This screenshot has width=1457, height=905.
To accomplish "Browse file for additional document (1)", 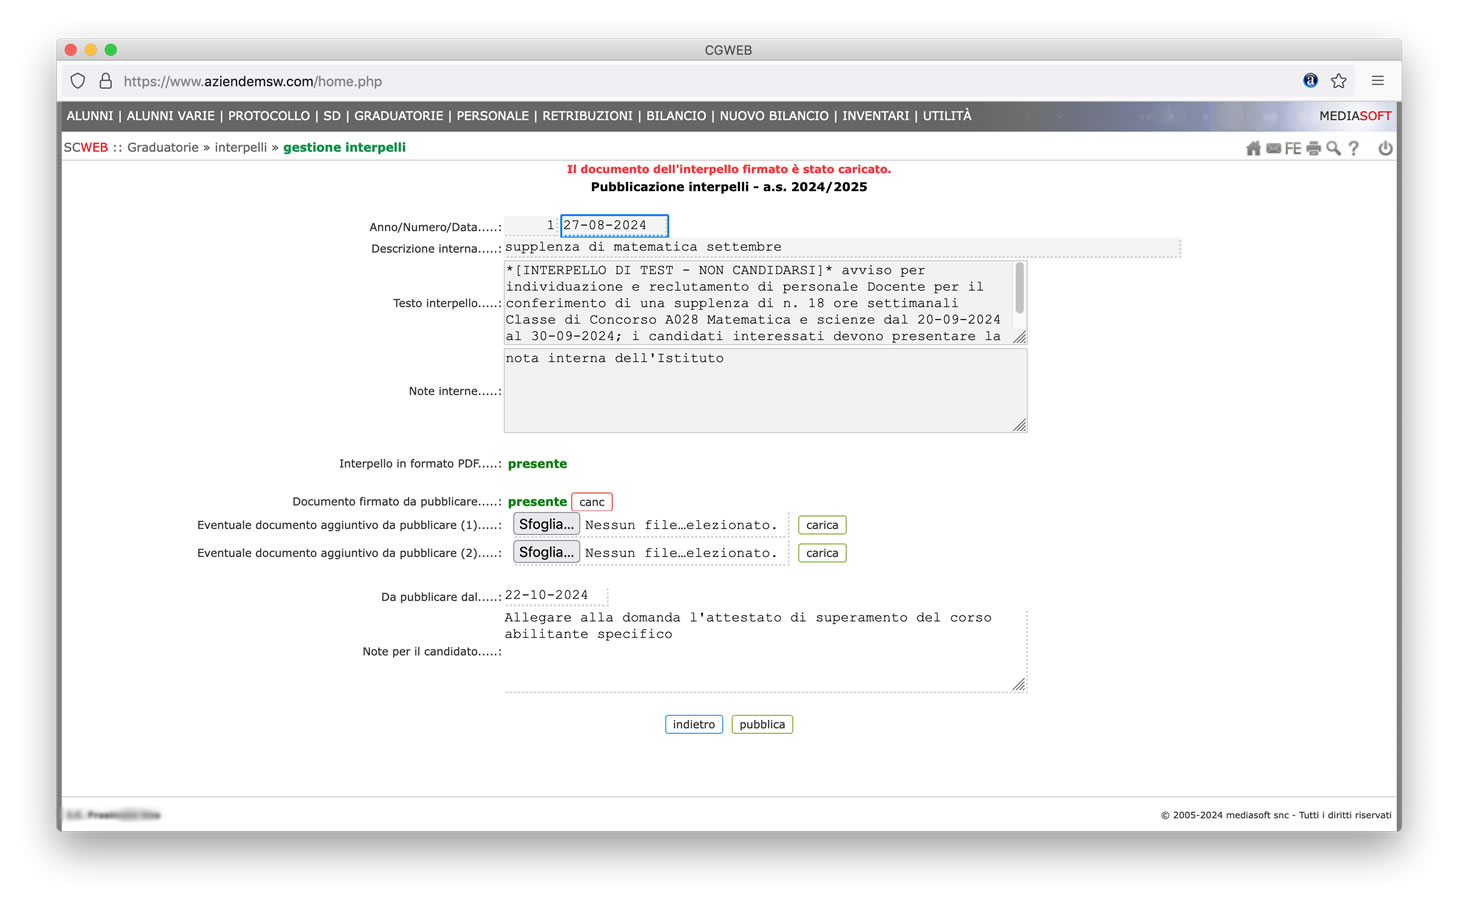I will click(546, 524).
